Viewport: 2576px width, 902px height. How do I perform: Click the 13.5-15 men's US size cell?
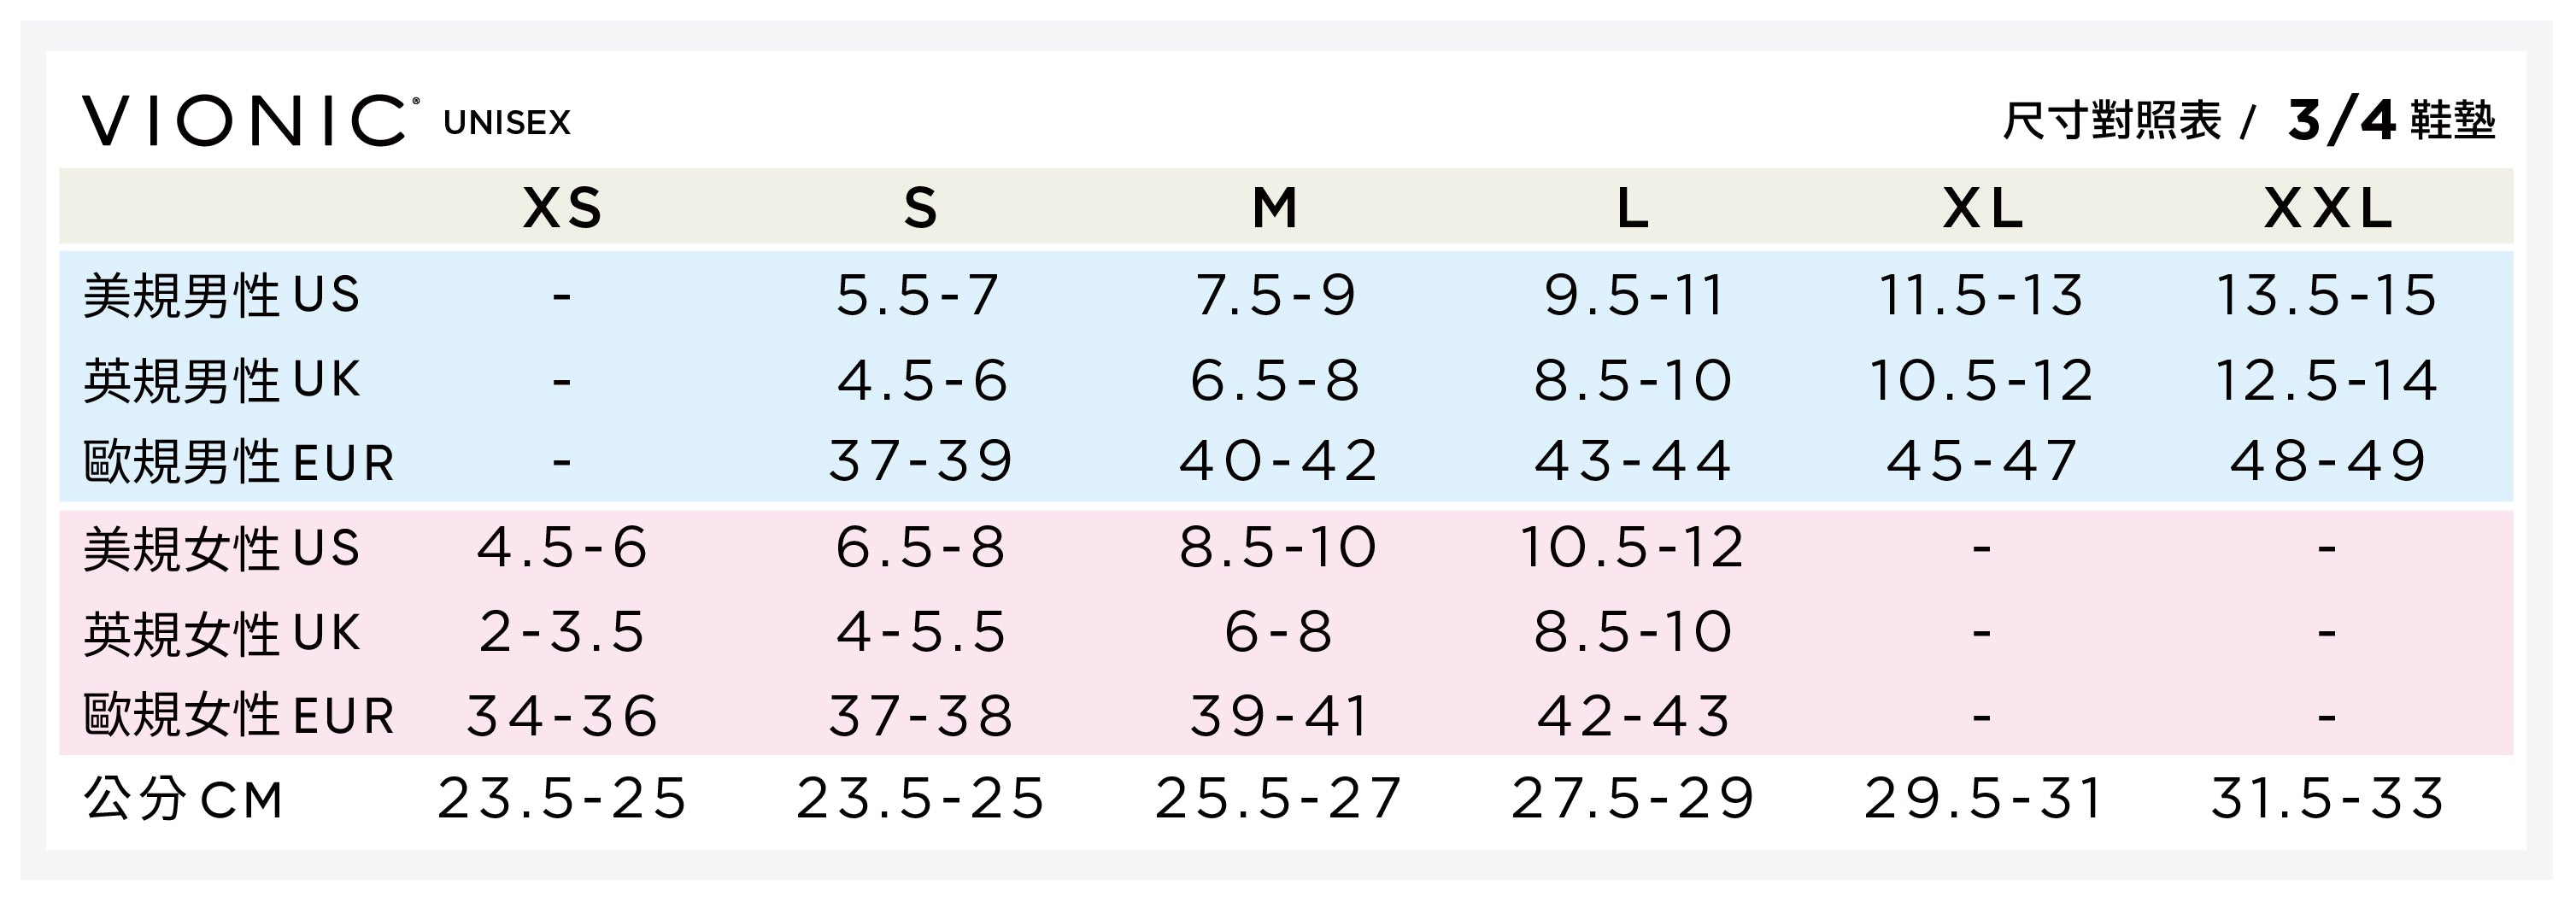click(2326, 296)
